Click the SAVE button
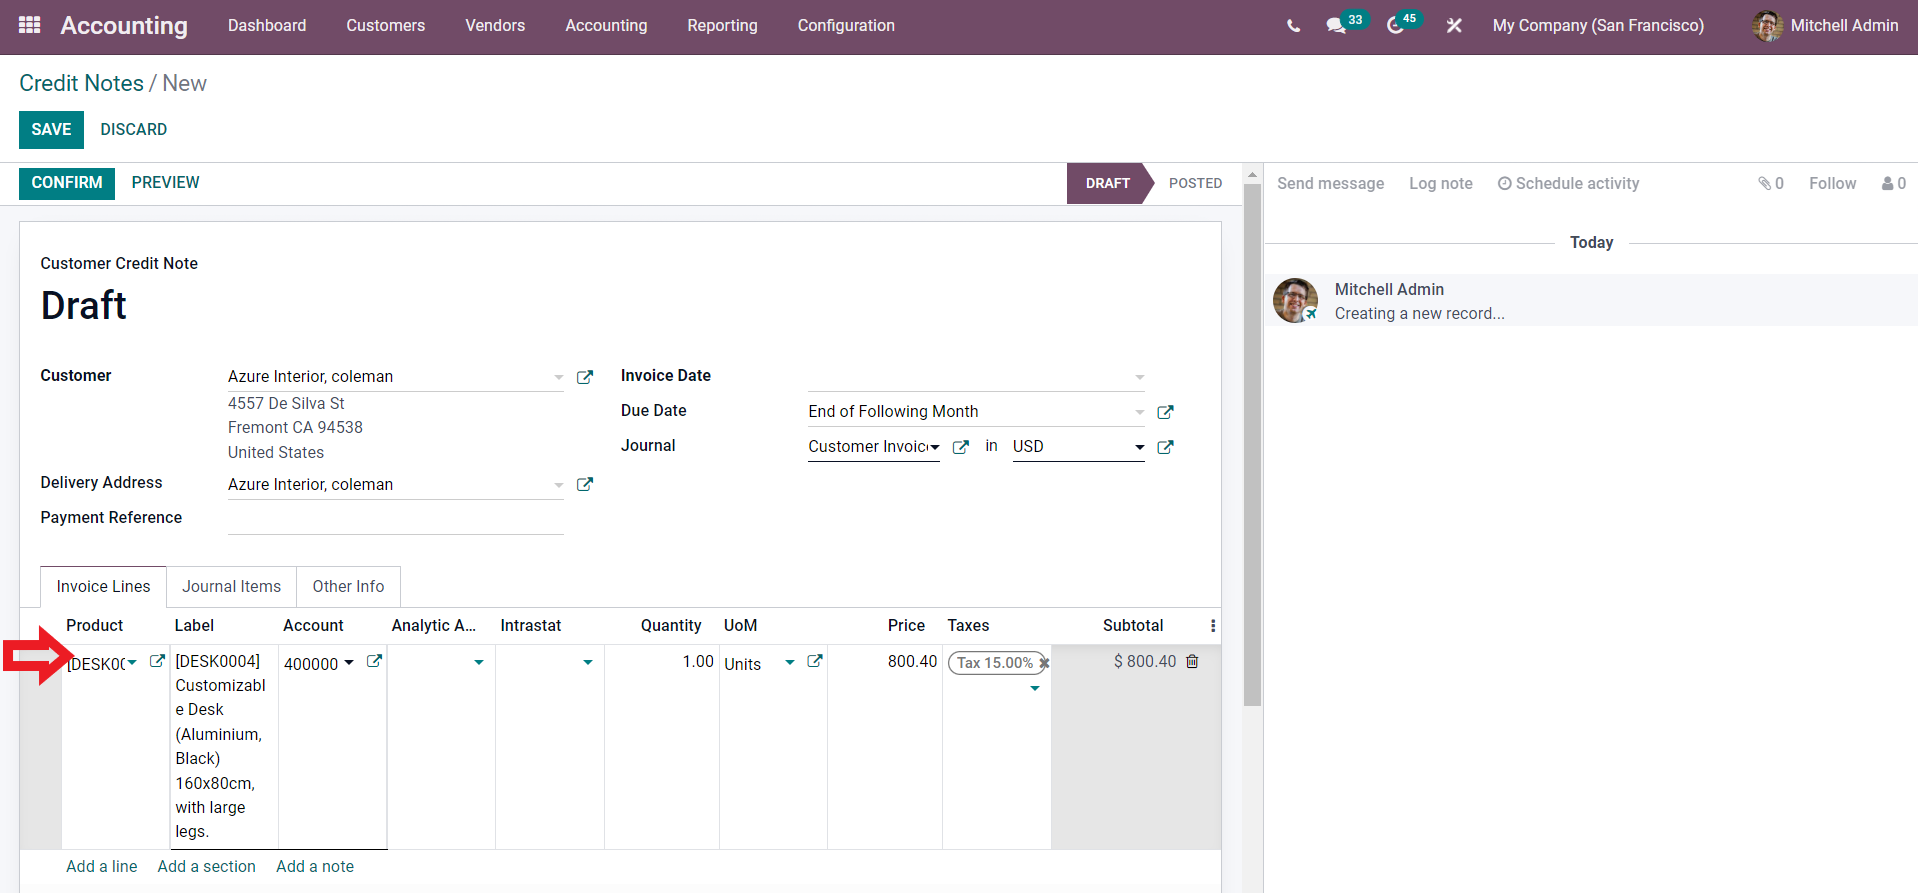Viewport: 1918px width, 893px height. click(x=51, y=129)
